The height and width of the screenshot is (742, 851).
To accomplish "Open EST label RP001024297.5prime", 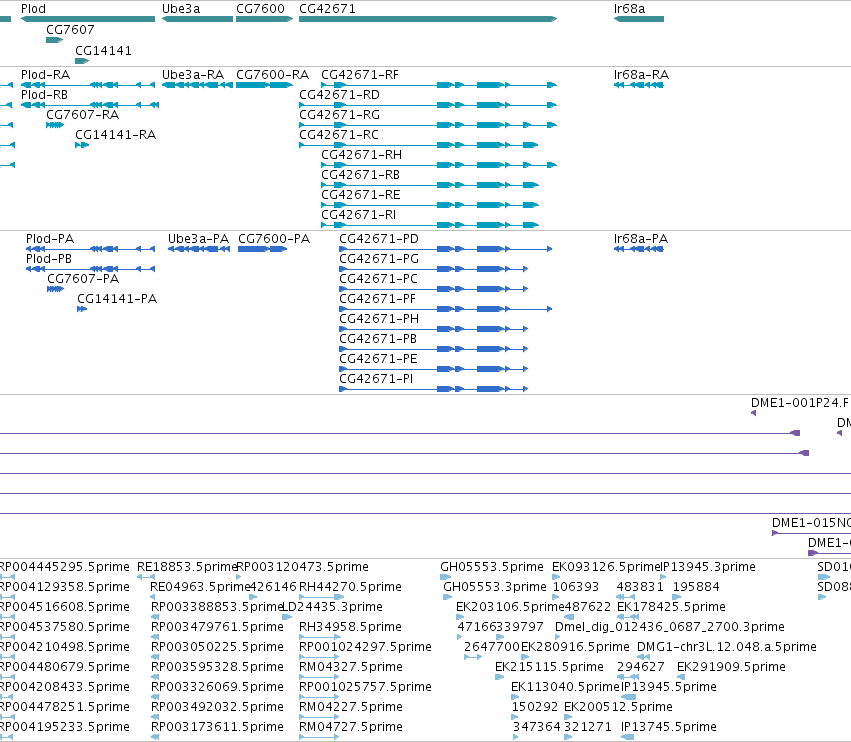I will point(365,647).
